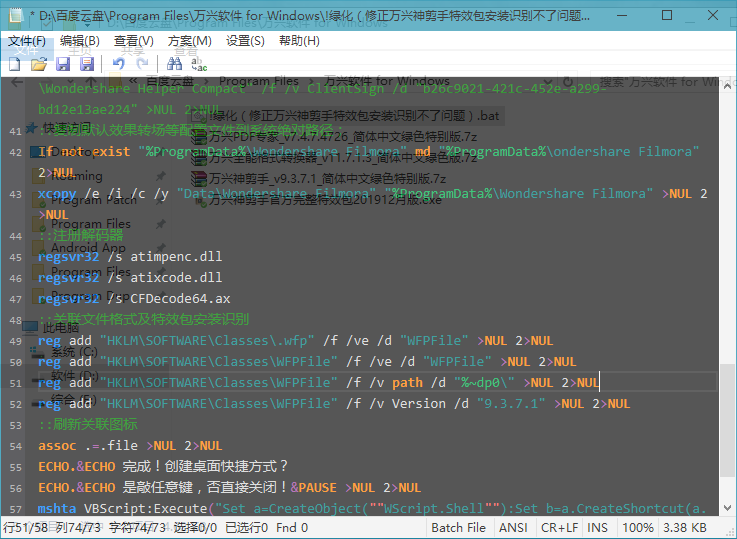Click 'bd12e13ae224' GUID continuation text
Image resolution: width=737 pixels, height=539 pixels.
[87, 109]
